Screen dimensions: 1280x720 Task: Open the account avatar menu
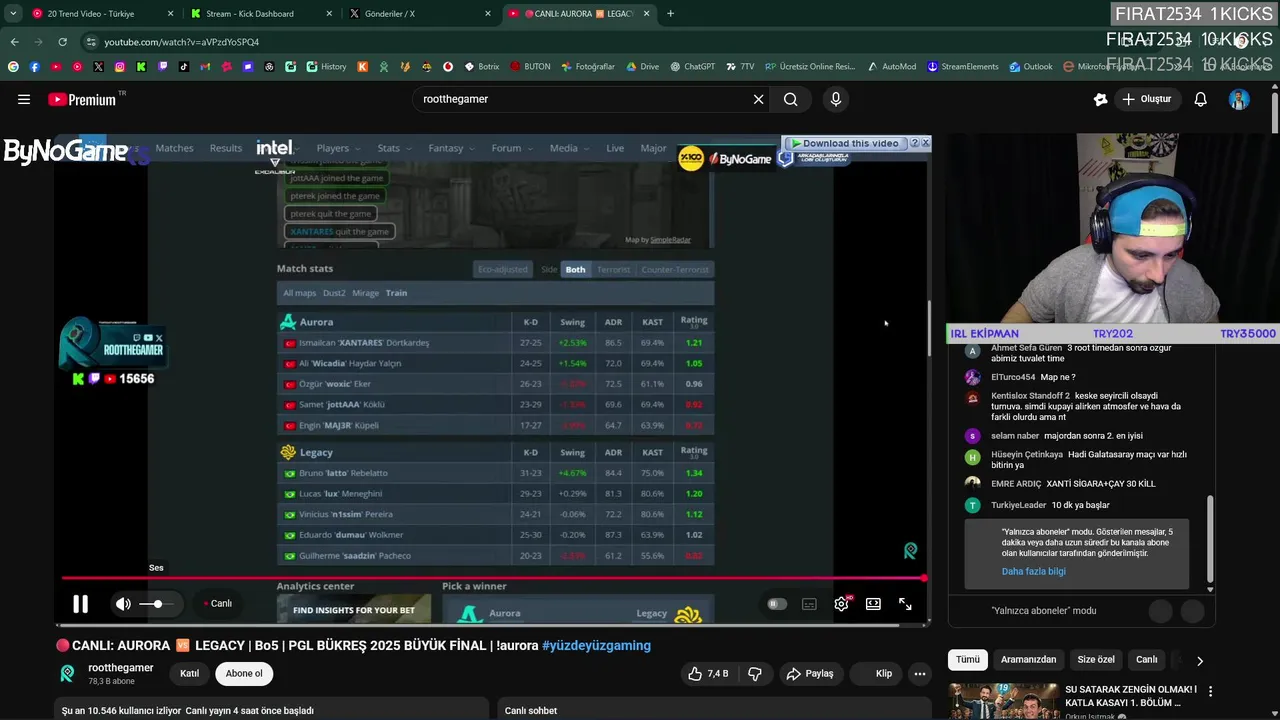click(x=1239, y=99)
